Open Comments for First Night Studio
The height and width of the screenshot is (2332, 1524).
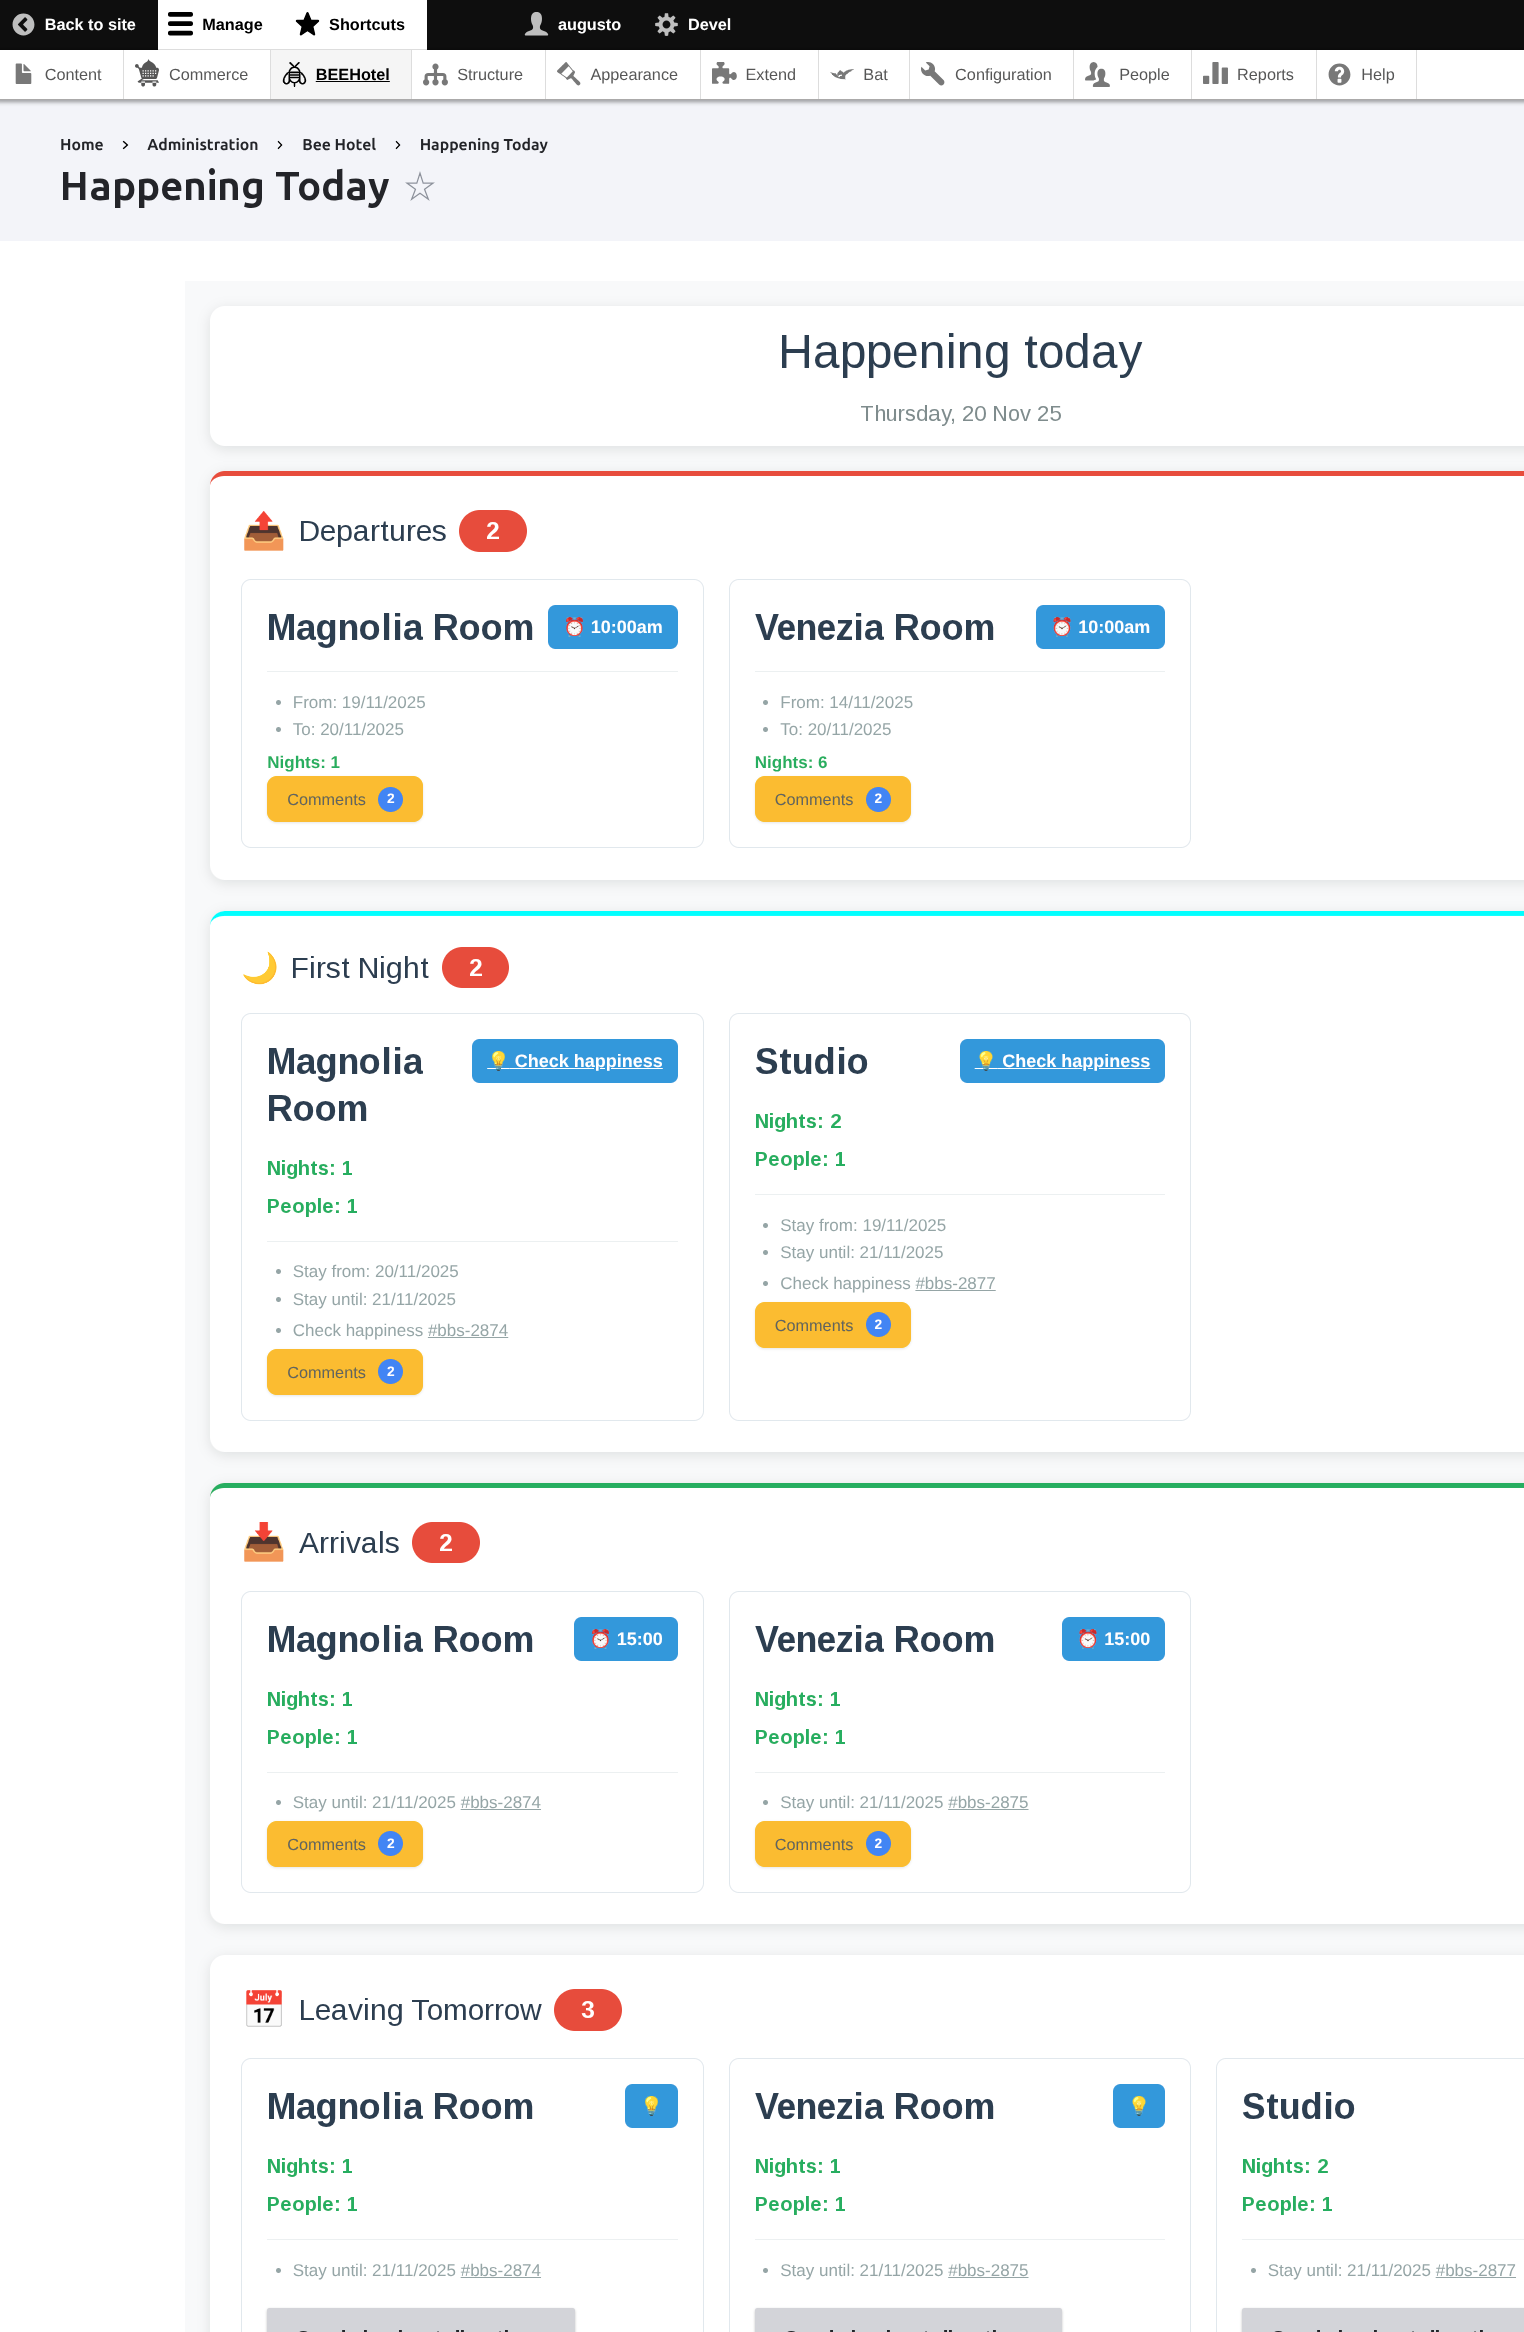pos(832,1325)
